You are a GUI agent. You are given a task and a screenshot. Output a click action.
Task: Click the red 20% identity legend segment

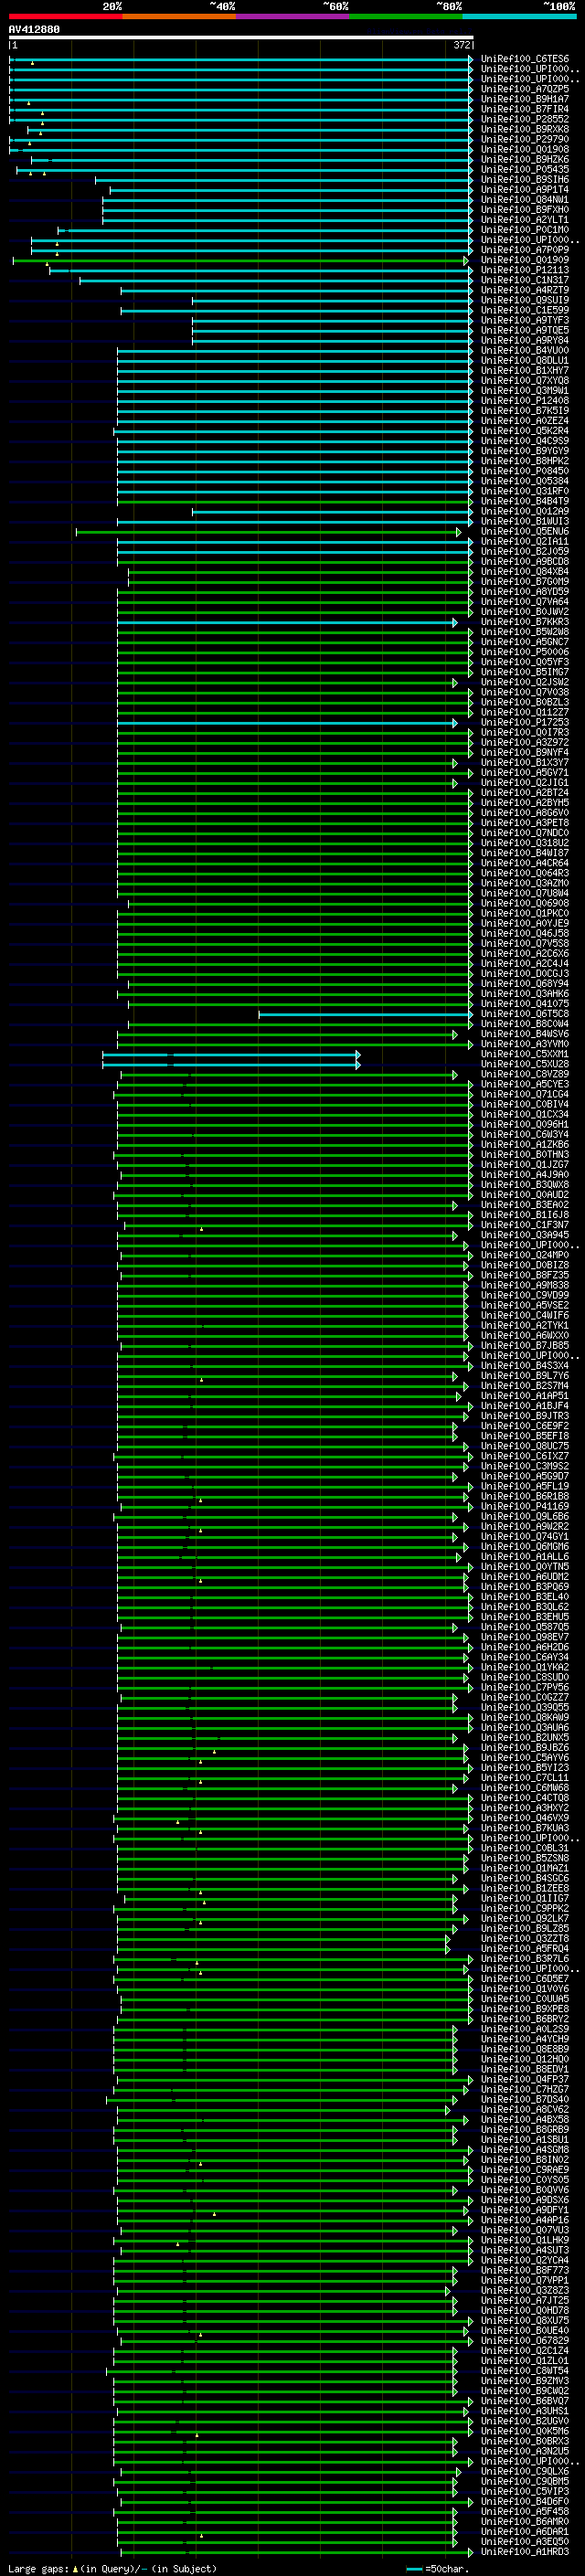(65, 16)
